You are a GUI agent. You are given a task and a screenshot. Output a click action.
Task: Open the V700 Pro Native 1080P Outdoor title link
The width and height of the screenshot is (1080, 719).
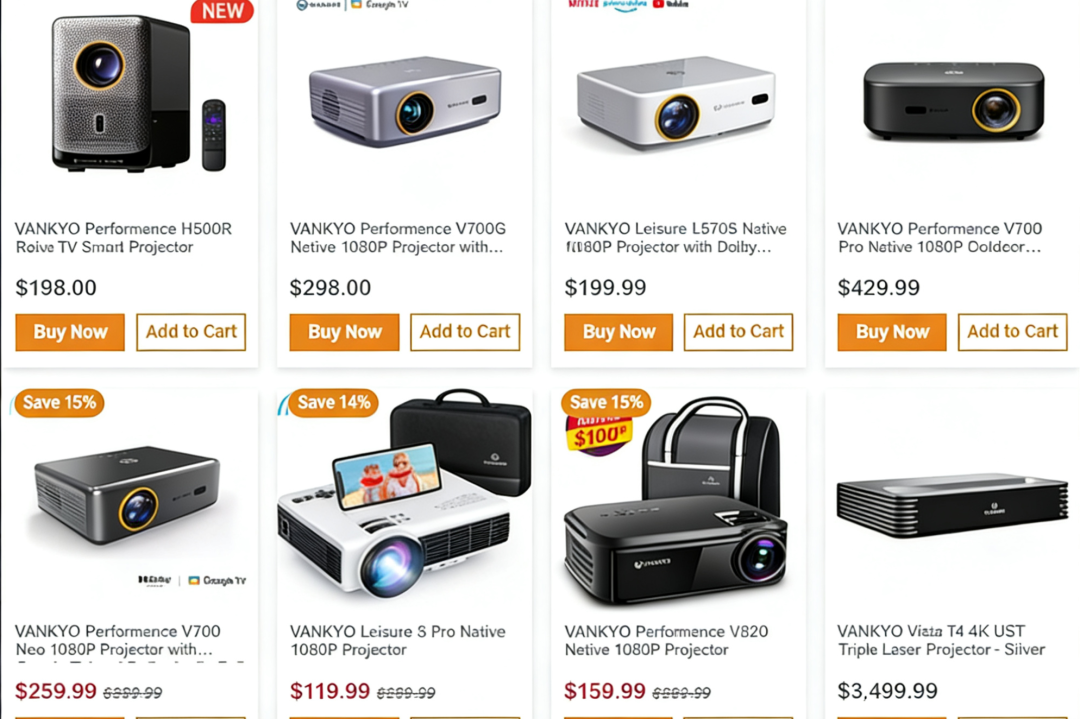[x=939, y=238]
